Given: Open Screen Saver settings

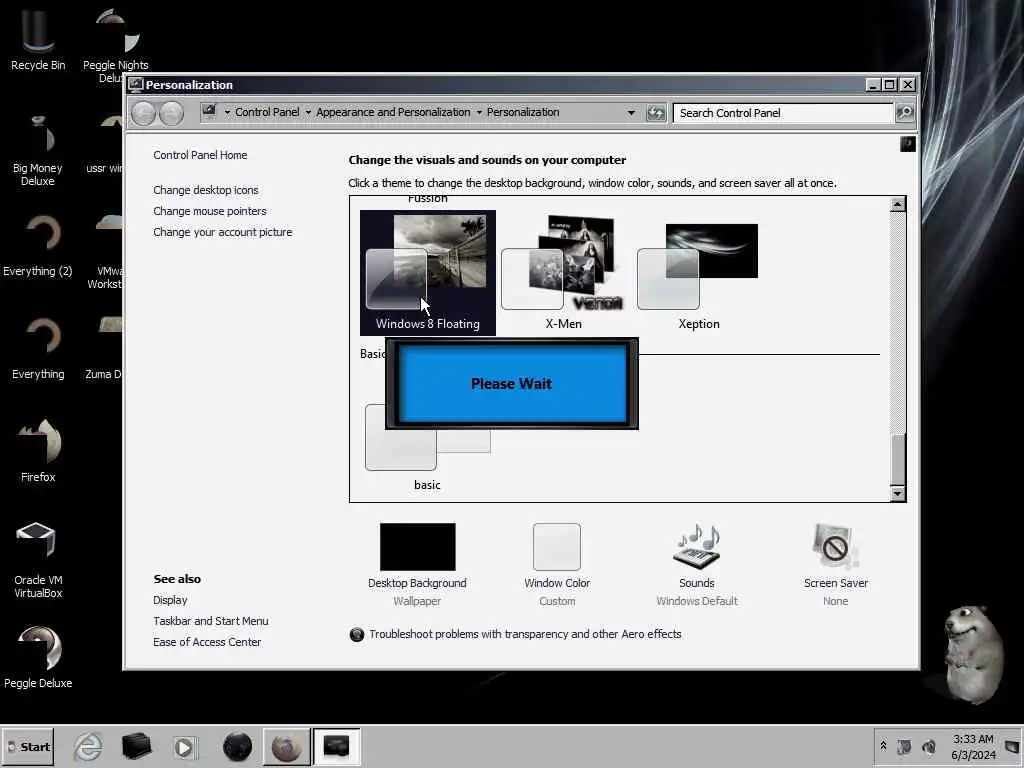Looking at the screenshot, I should coord(836,565).
